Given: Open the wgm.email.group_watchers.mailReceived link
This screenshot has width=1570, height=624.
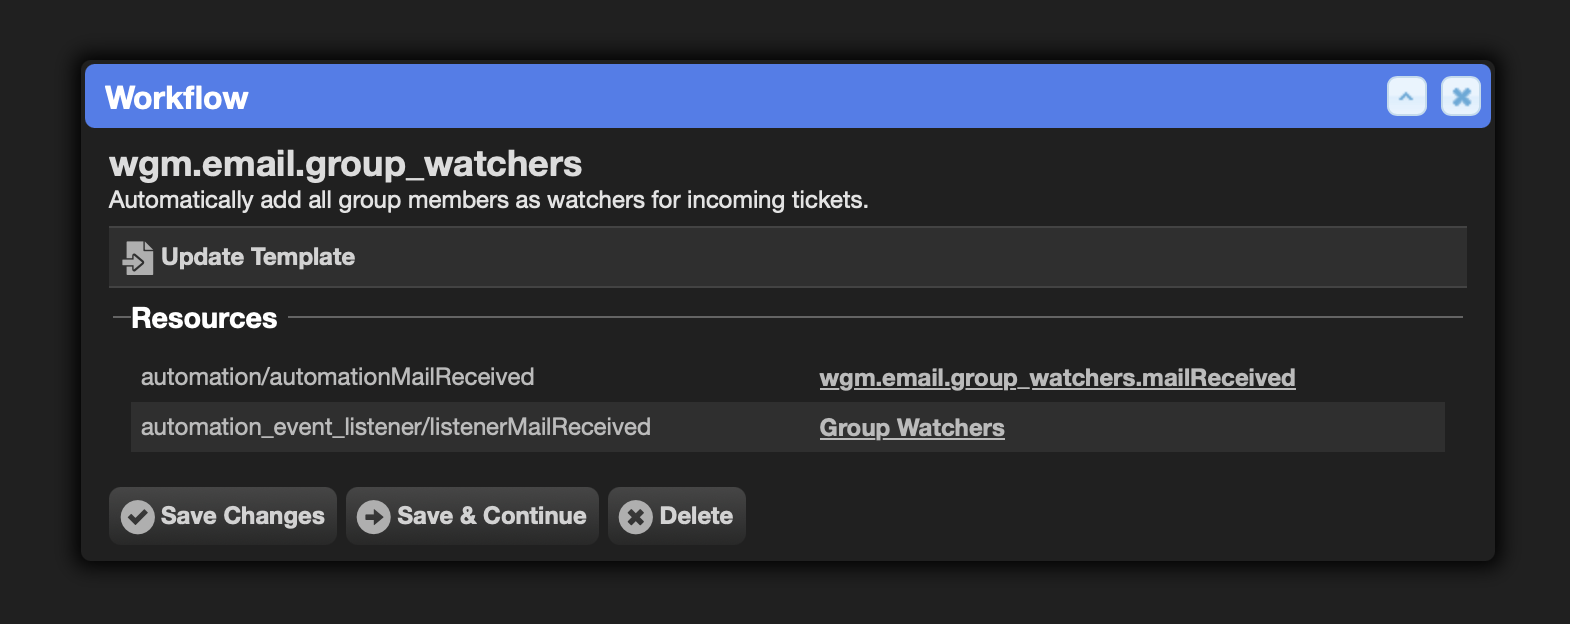Looking at the screenshot, I should (x=1057, y=378).
